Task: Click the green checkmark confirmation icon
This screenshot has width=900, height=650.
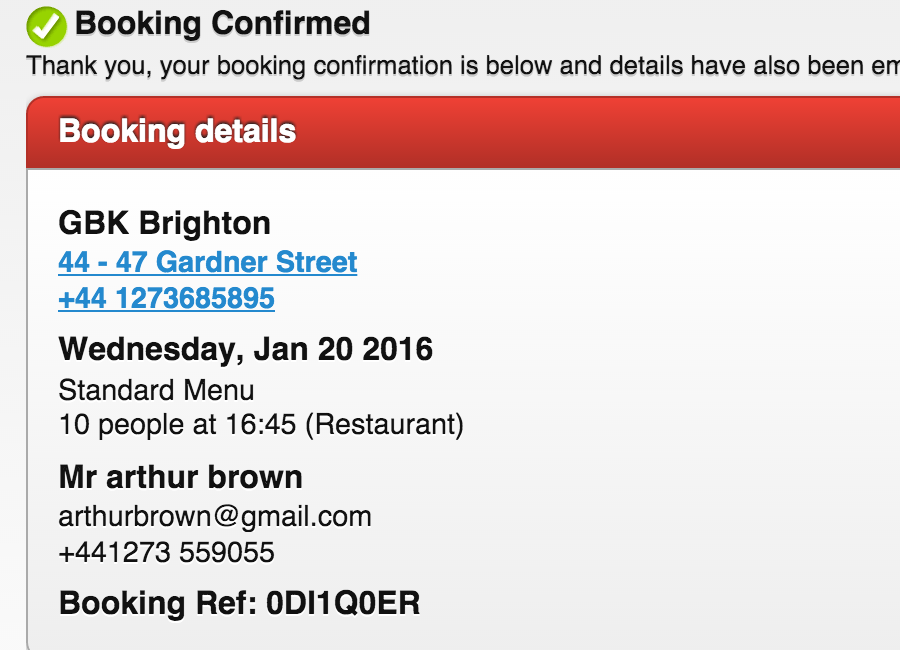Action: [46, 26]
